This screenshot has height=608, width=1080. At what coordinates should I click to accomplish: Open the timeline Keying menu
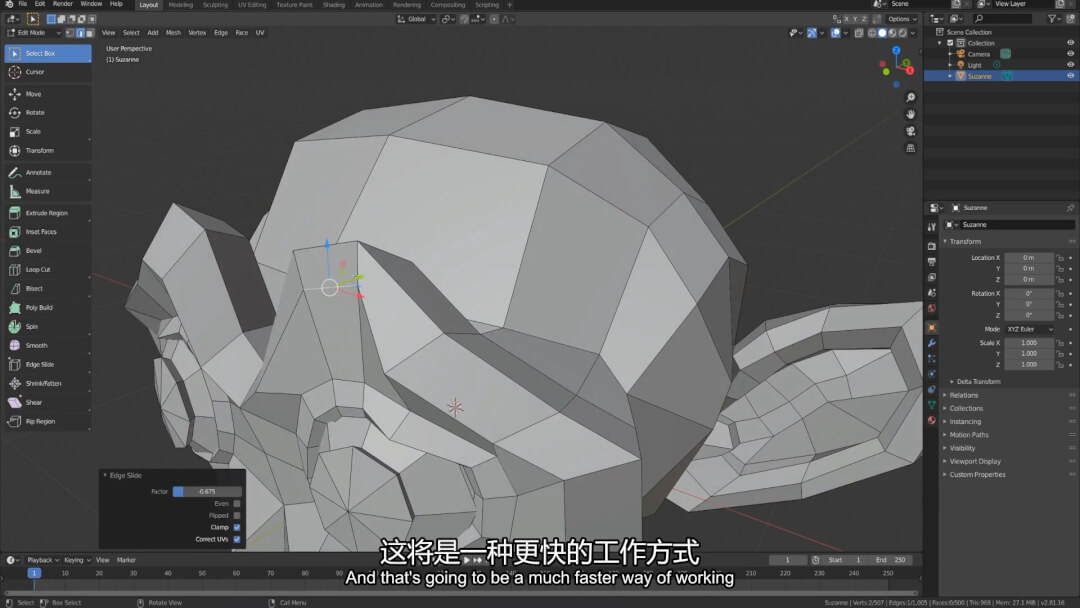76,560
